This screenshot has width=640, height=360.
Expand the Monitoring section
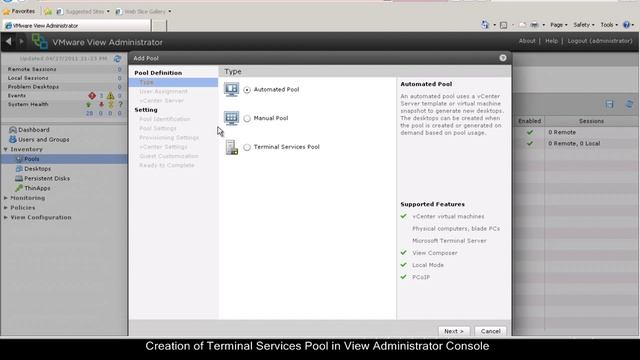click(x=6, y=198)
